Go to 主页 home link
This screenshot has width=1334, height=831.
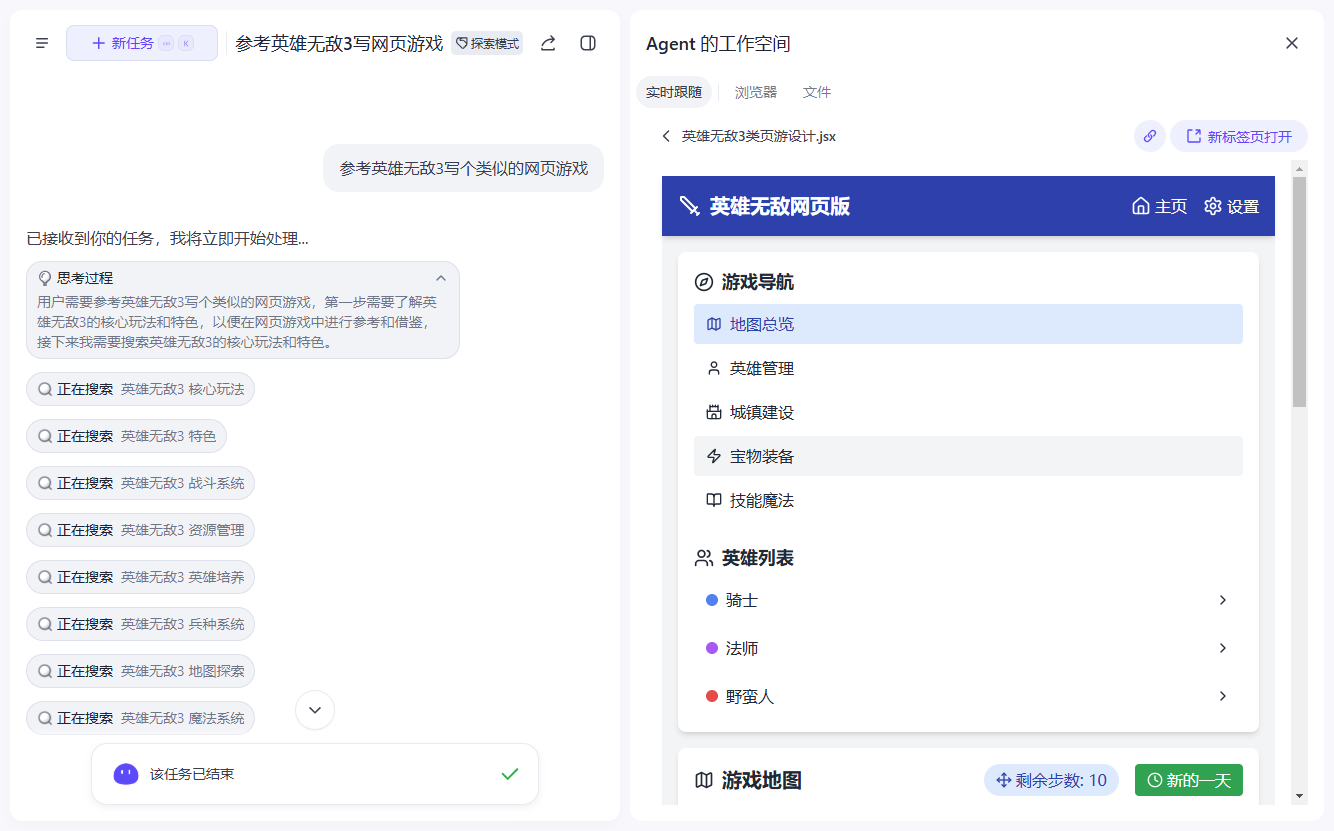tap(1160, 206)
